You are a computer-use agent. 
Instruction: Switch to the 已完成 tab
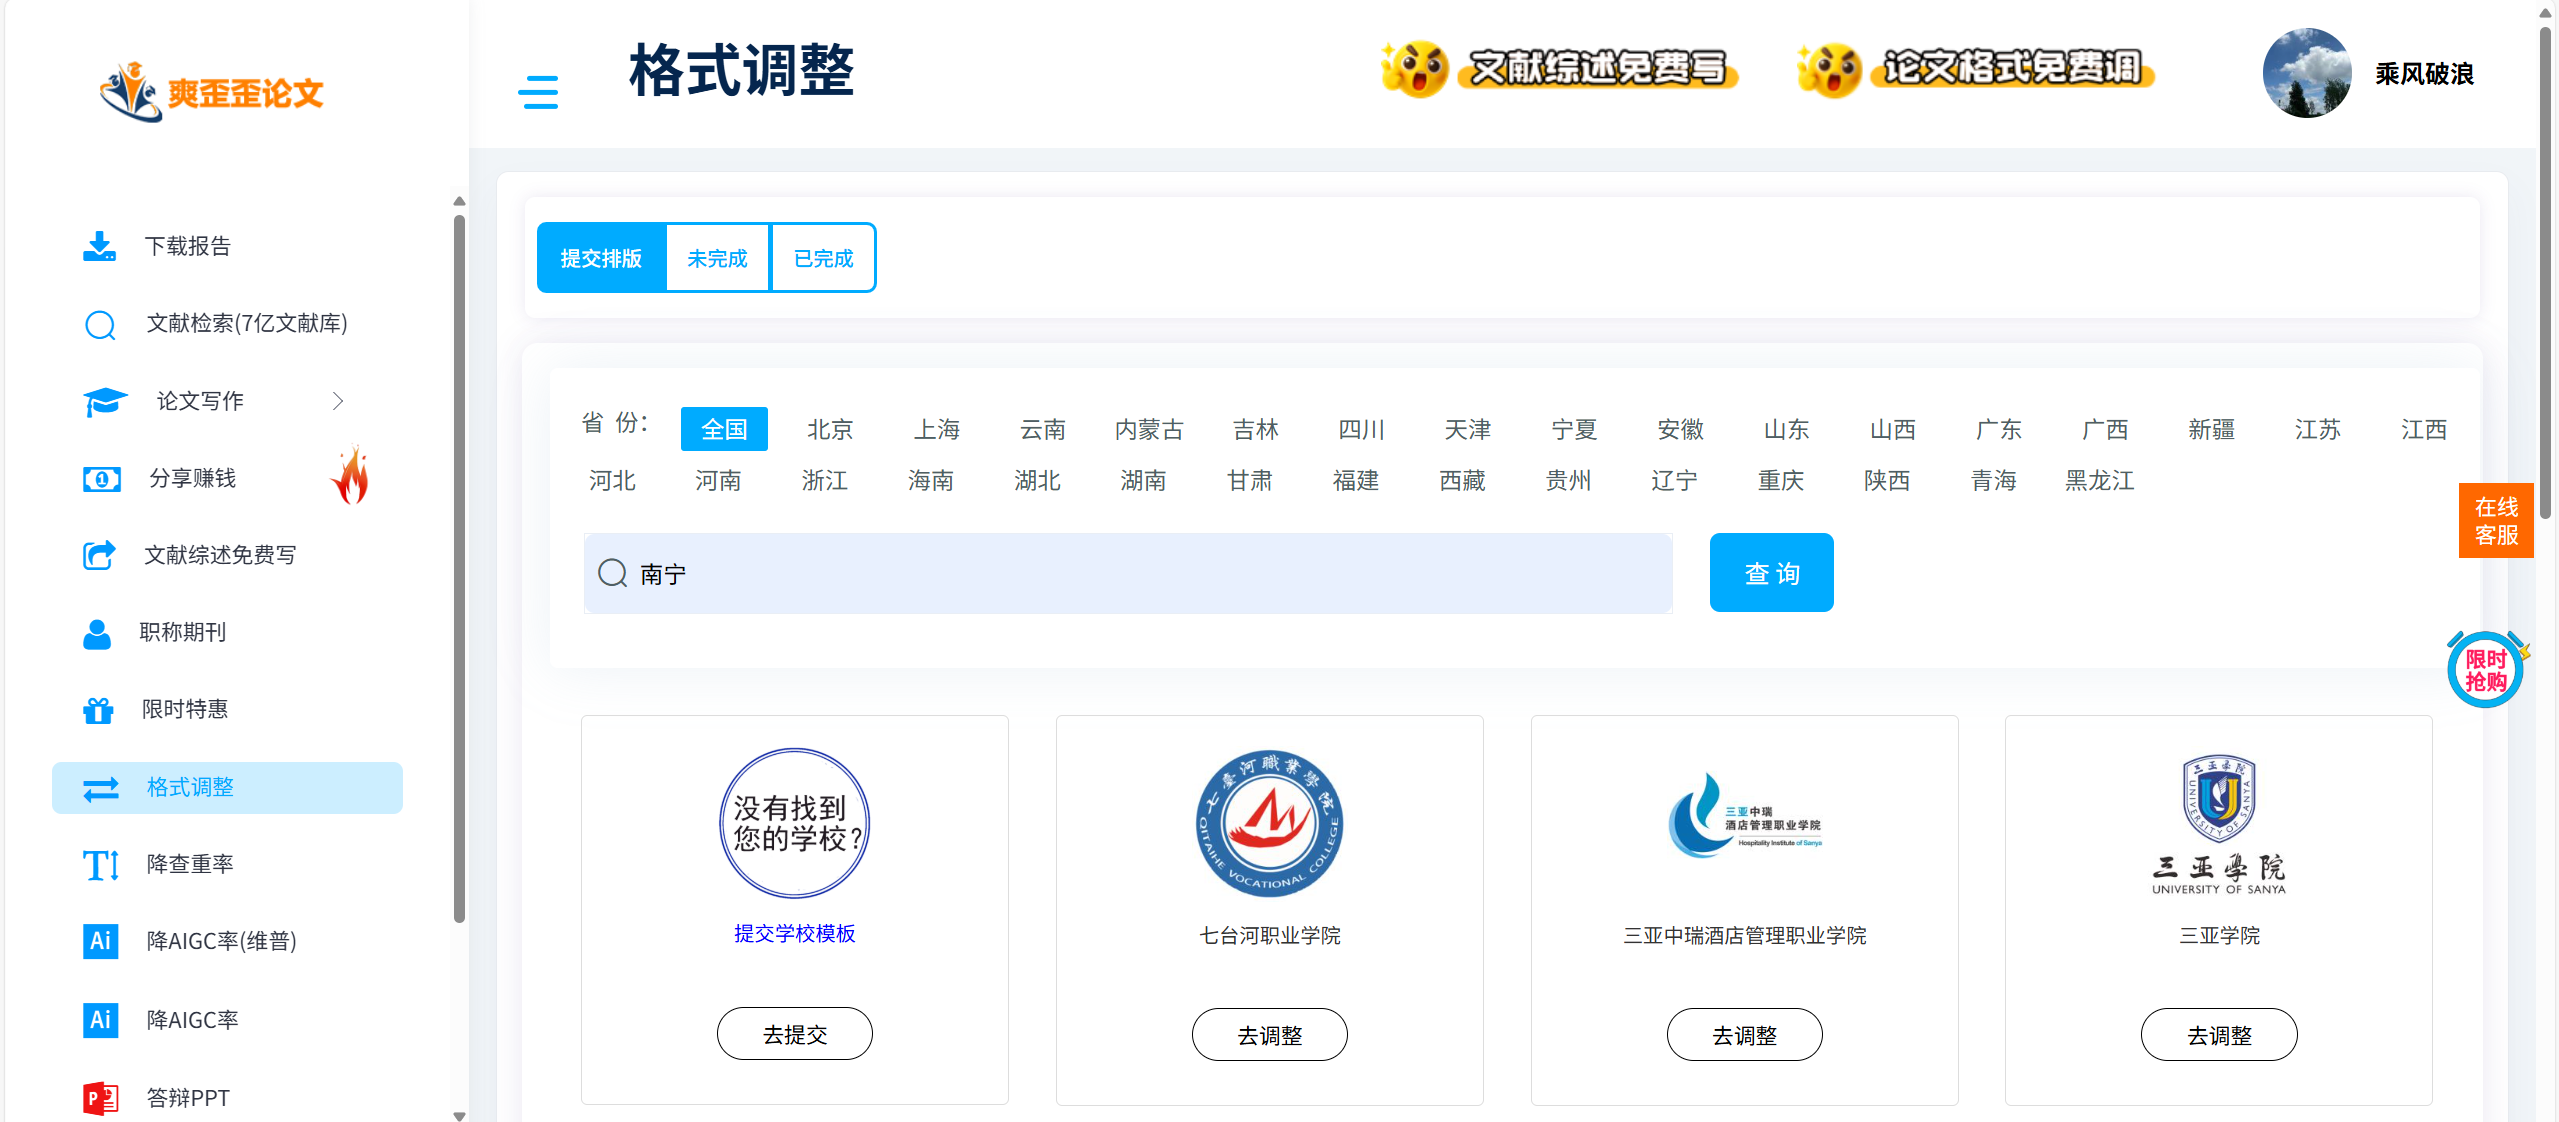point(823,258)
